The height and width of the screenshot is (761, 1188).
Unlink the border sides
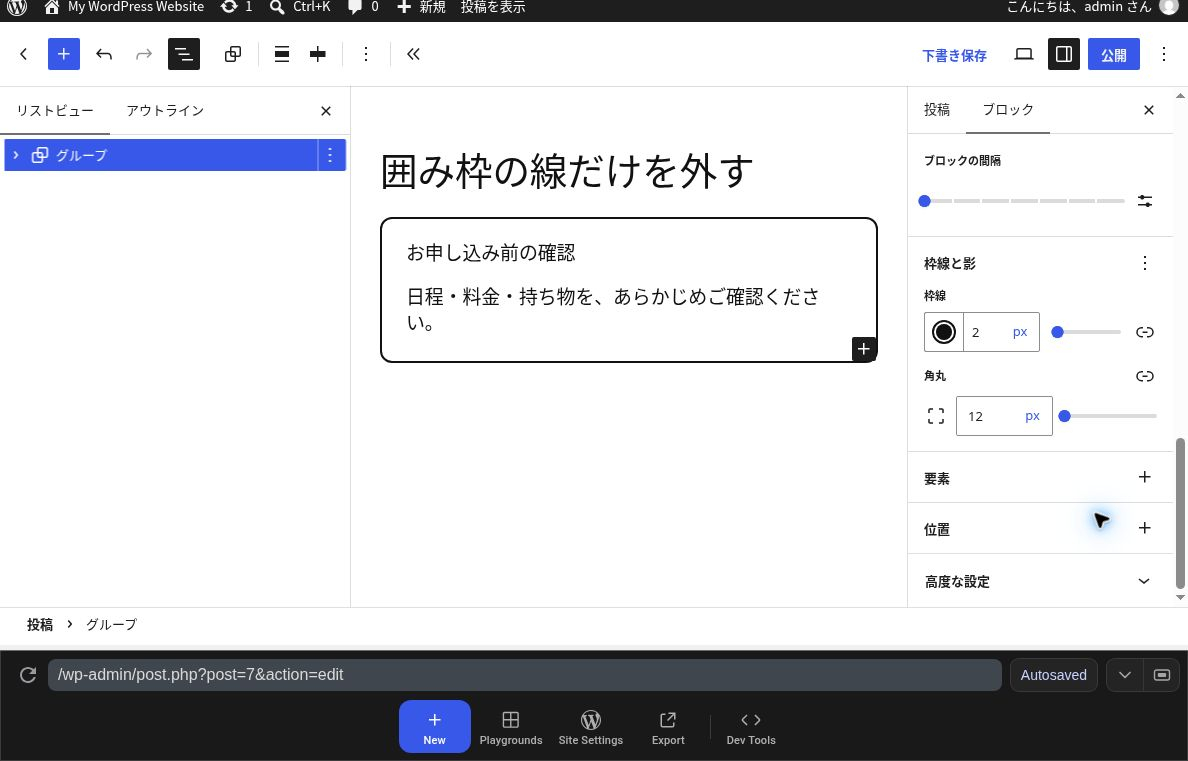click(x=1145, y=332)
